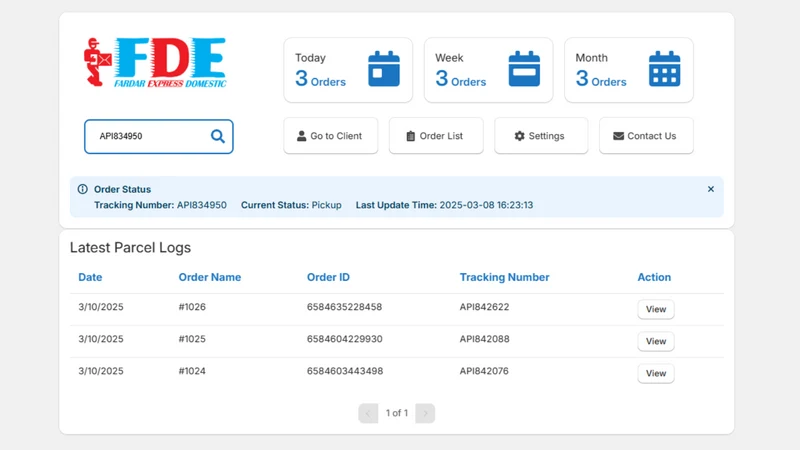View order #1024

click(x=656, y=373)
